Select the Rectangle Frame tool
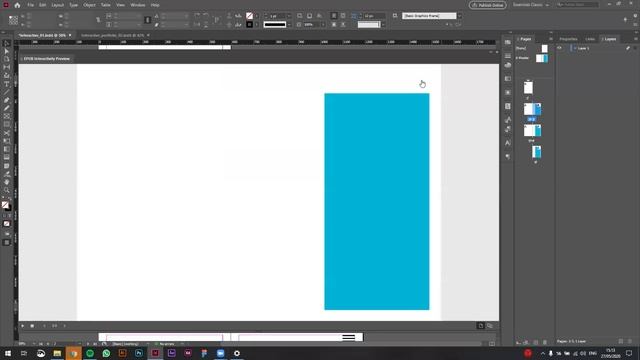 [7, 116]
